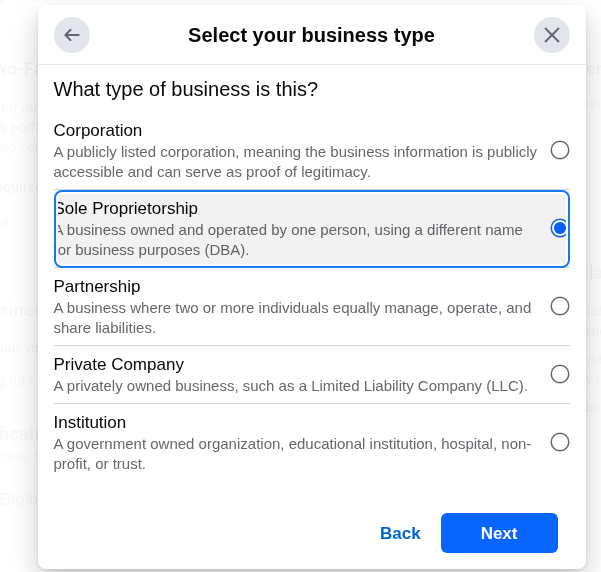601x572 pixels.
Task: Click the back arrow icon in header
Action: [x=72, y=35]
